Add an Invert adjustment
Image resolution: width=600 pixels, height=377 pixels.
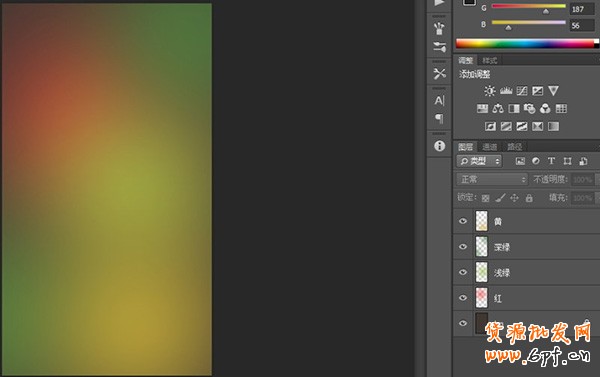coord(490,126)
